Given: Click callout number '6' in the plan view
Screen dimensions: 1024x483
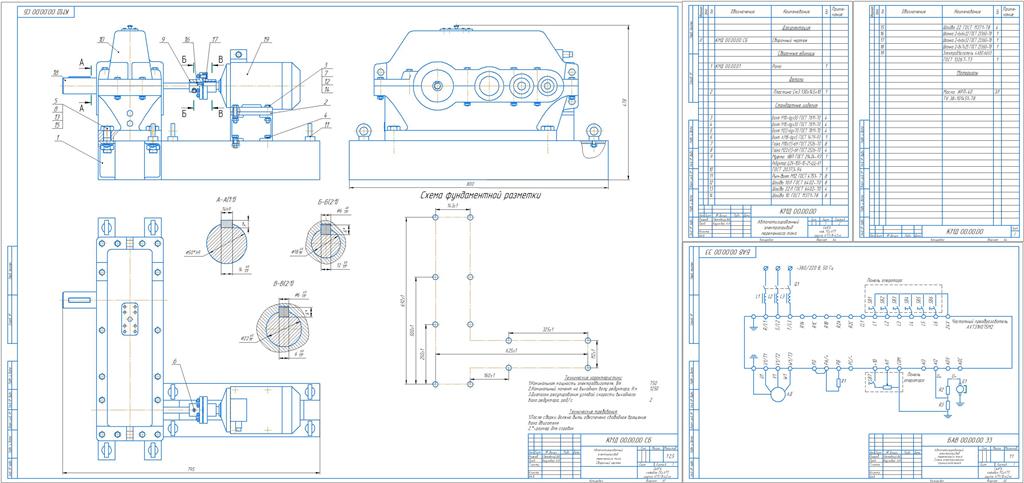Looking at the screenshot, I should pos(175,360).
